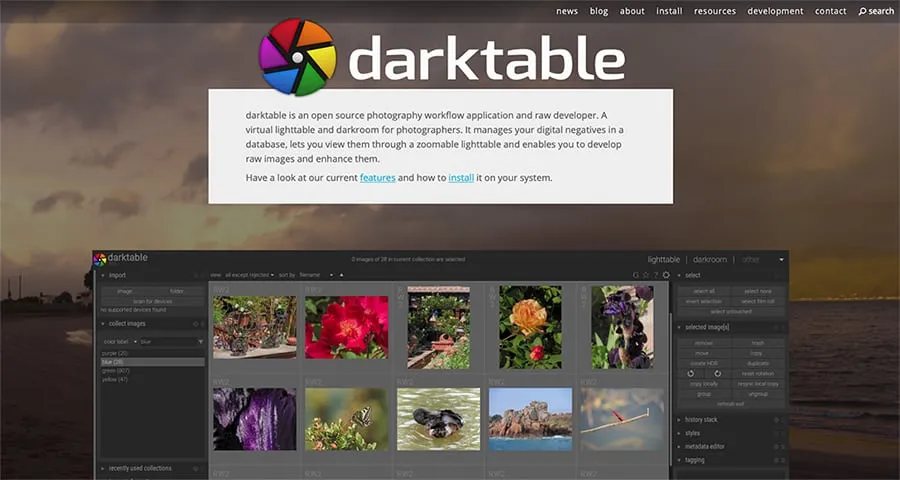
Task: Click reset icon on recently used collections header
Action: [x=195, y=469]
